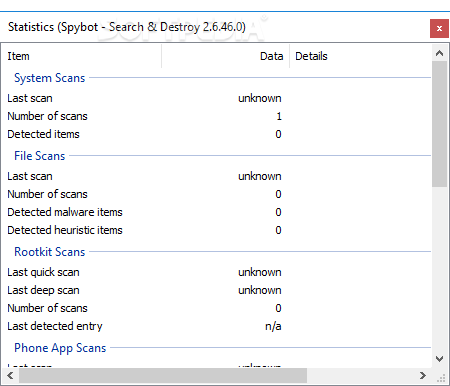Click the vertical scrollbar up arrow
Image resolution: width=450 pixels, height=386 pixels.
coord(439,53)
